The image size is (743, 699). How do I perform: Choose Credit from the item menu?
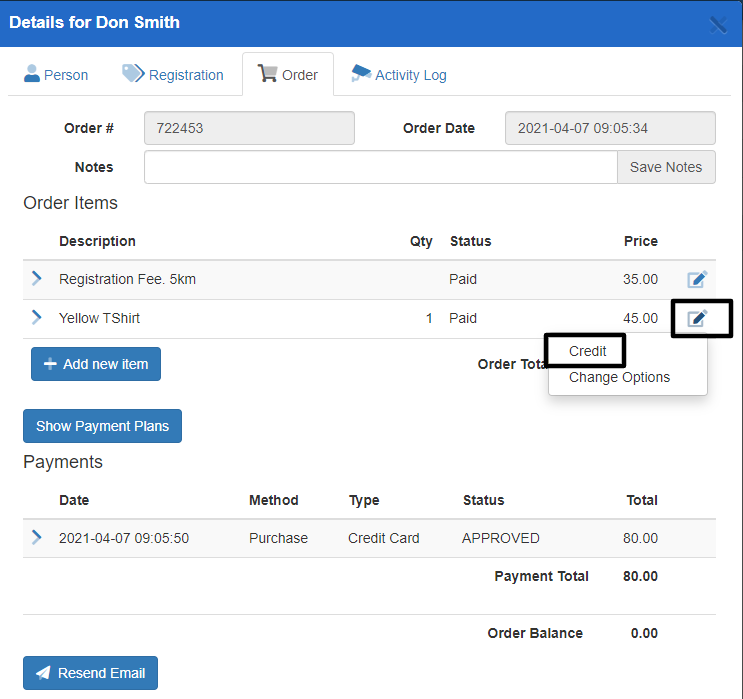[x=588, y=351]
